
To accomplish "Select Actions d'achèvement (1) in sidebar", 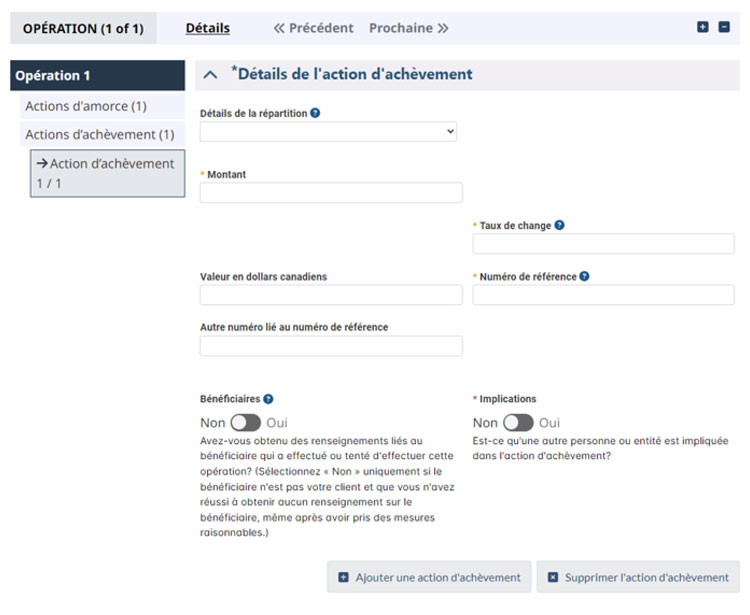I will pyautogui.click(x=99, y=134).
